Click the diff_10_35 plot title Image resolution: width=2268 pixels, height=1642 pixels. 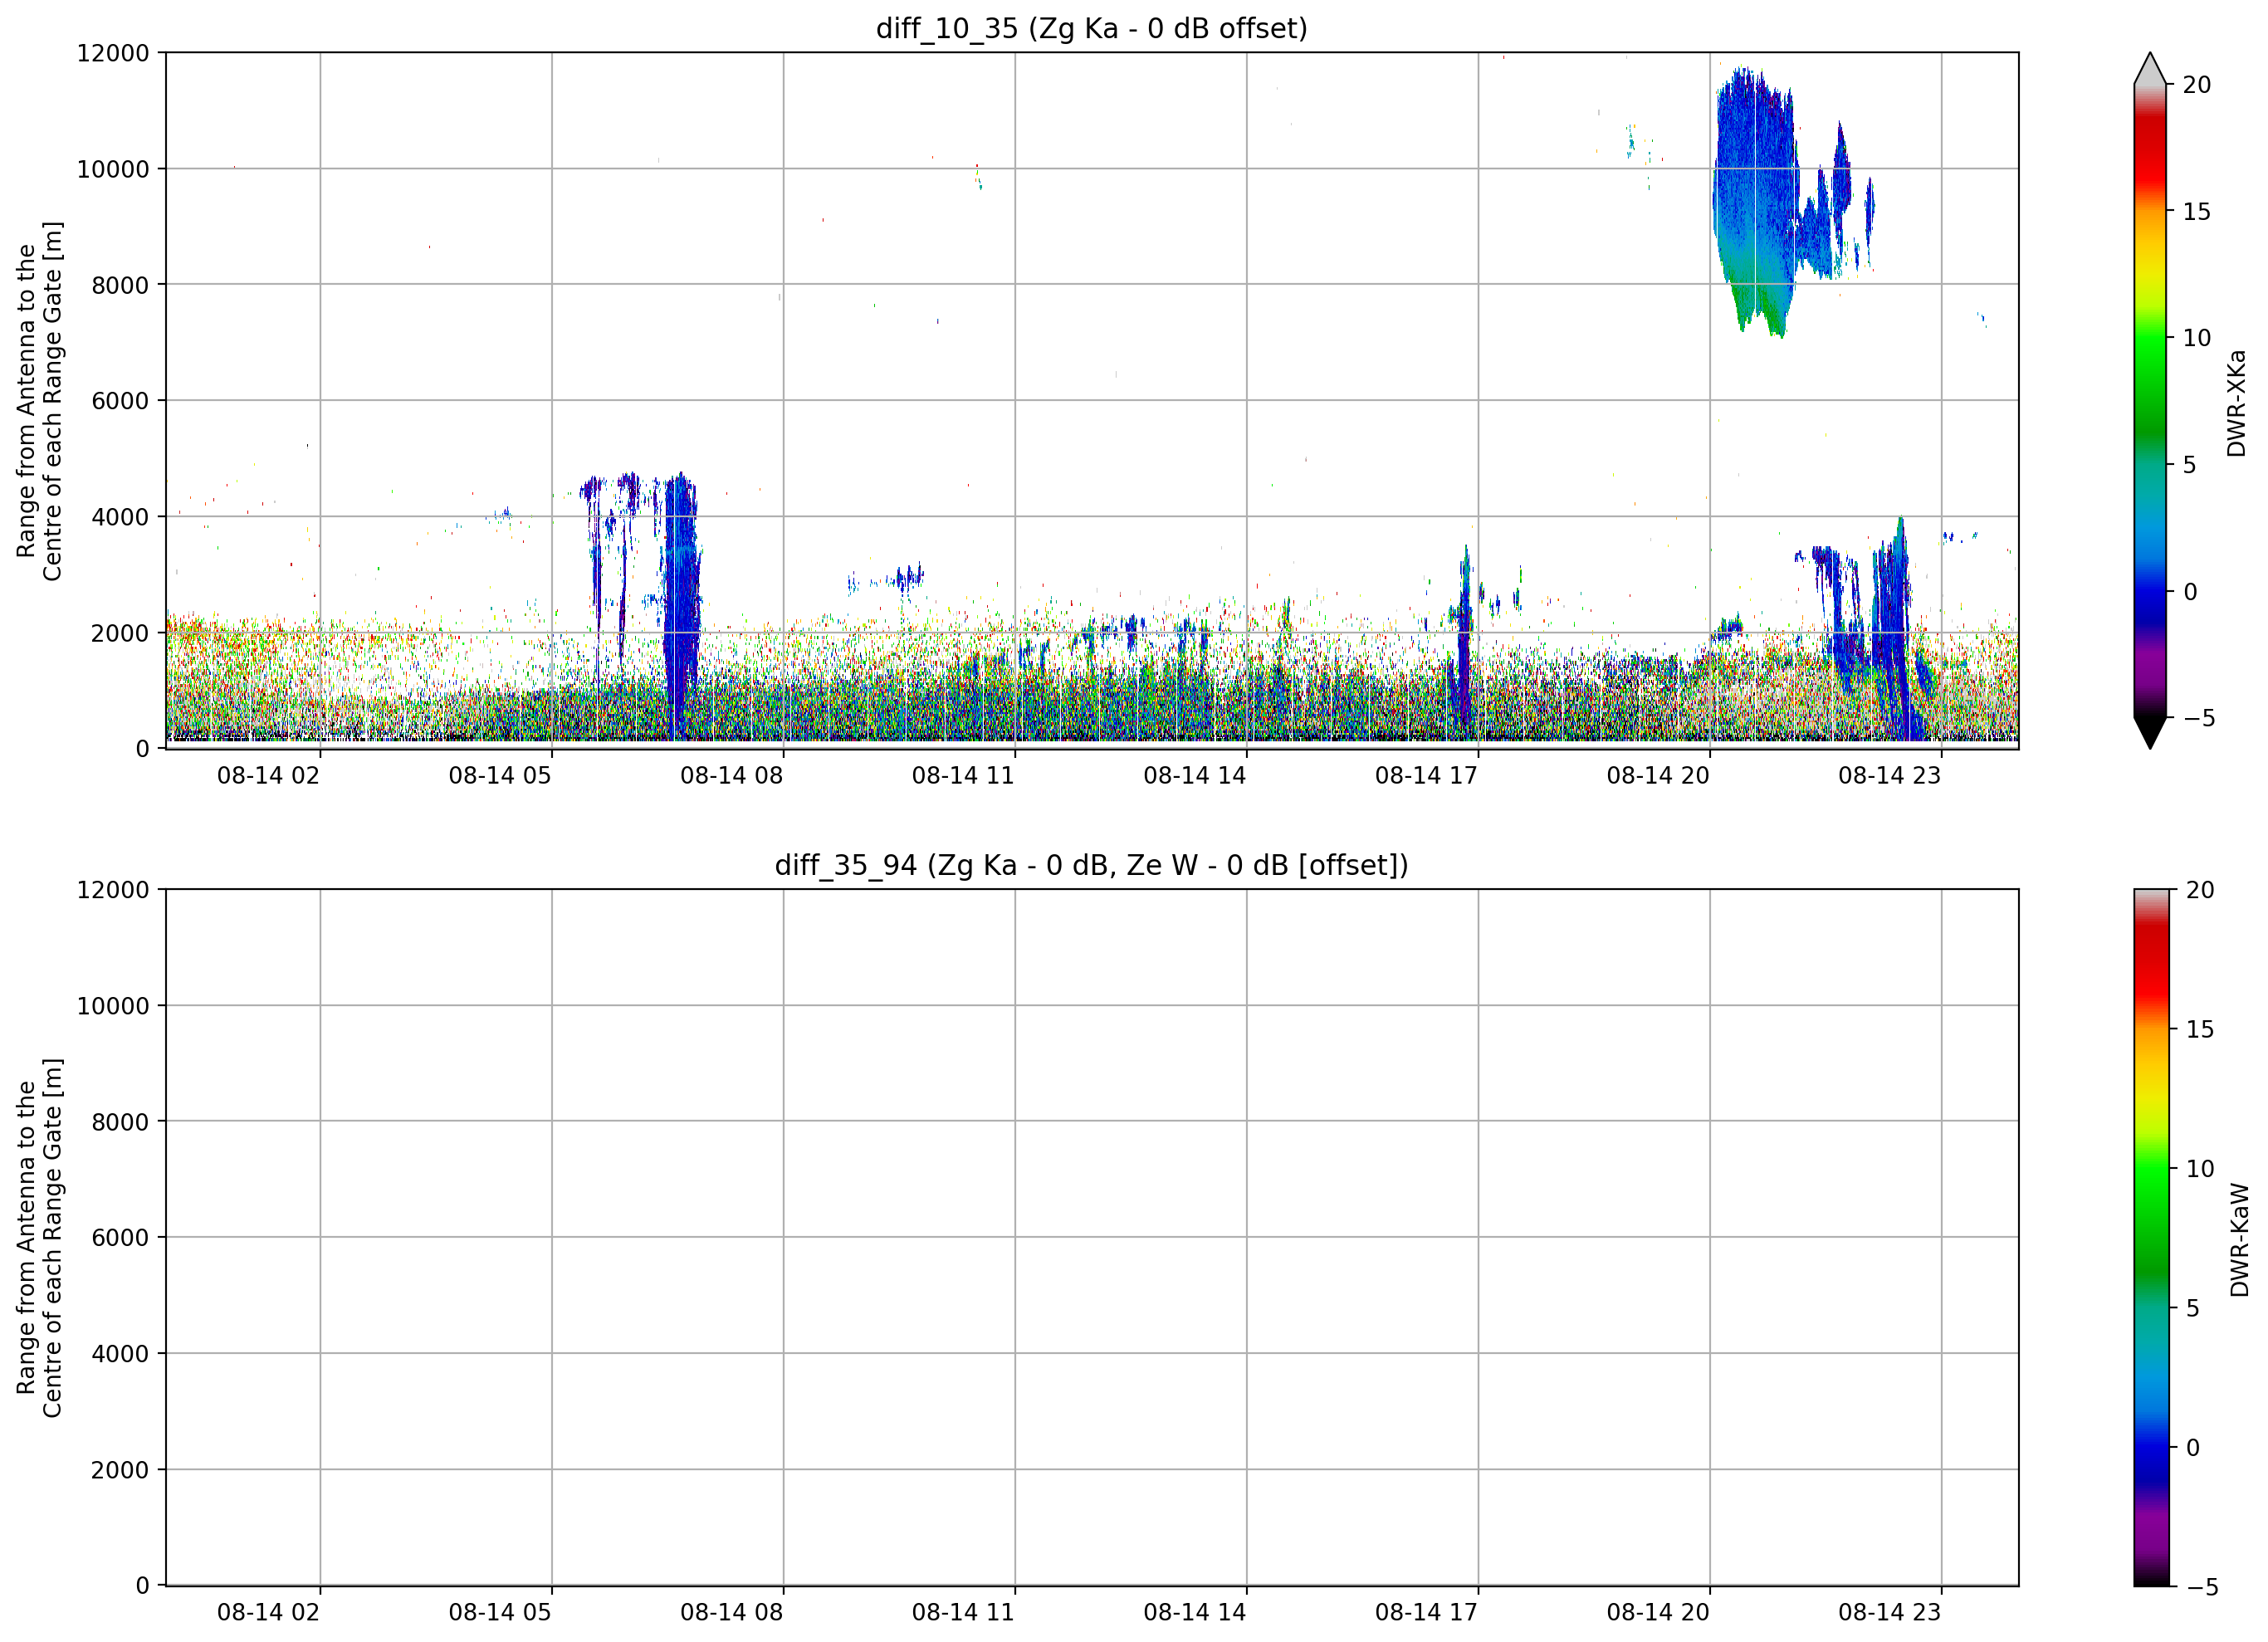1091,28
